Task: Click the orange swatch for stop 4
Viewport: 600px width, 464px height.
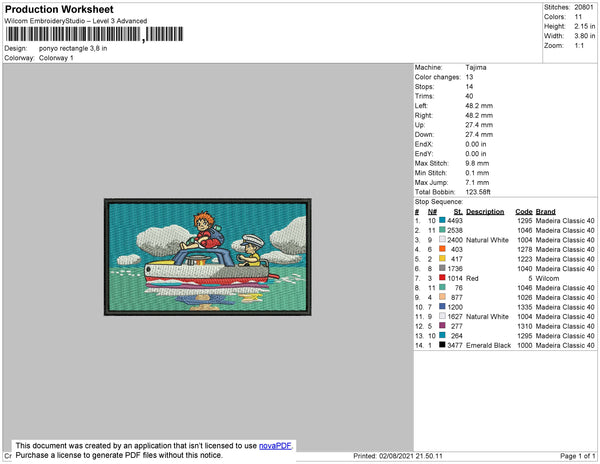Action: click(x=442, y=249)
